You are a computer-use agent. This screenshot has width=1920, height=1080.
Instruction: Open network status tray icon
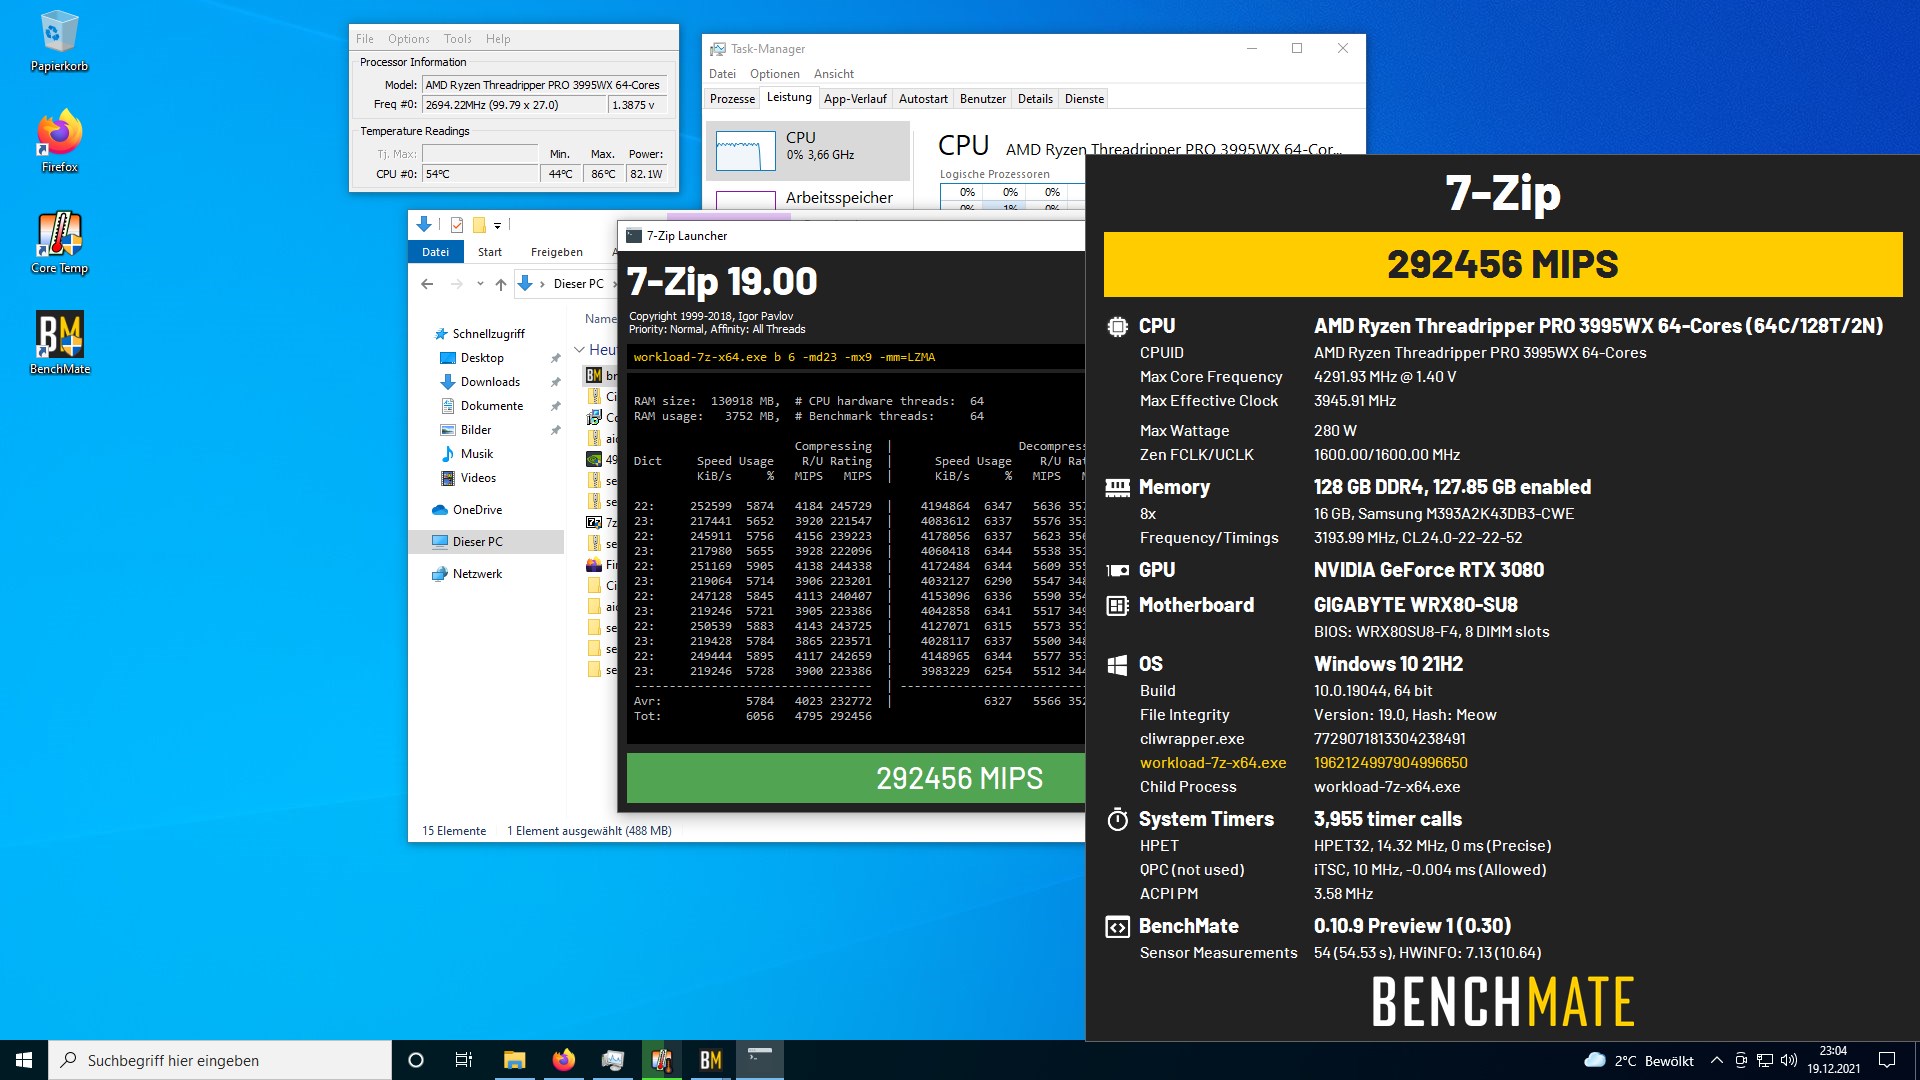[1765, 1060]
